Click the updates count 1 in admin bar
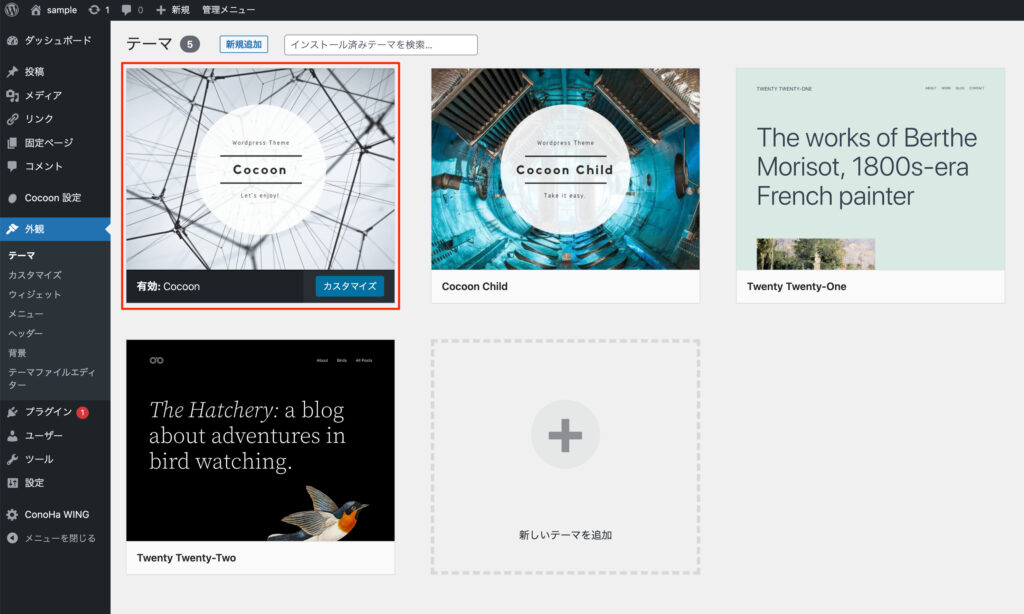 pyautogui.click(x=107, y=10)
